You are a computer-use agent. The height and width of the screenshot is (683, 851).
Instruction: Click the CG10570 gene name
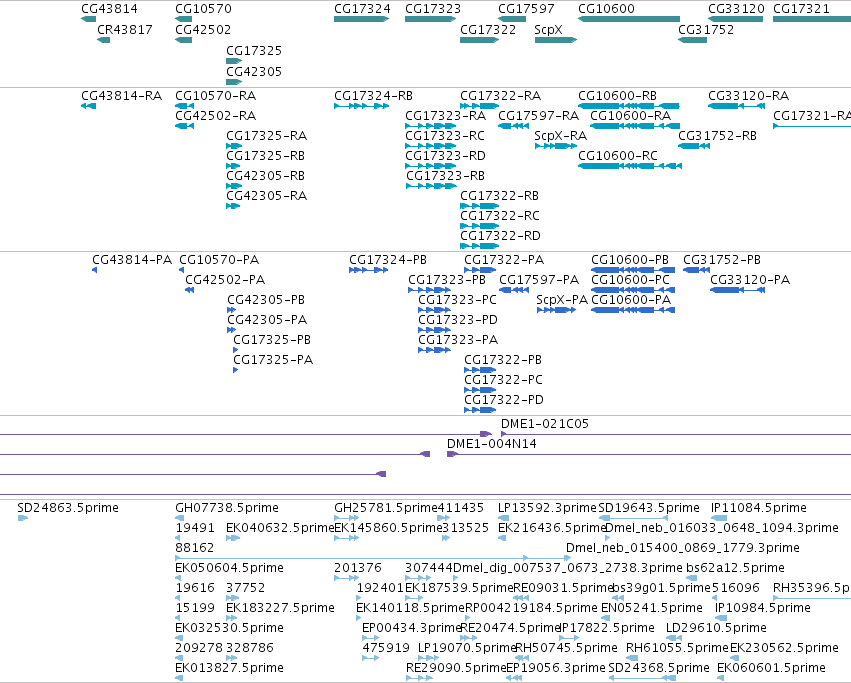204,9
